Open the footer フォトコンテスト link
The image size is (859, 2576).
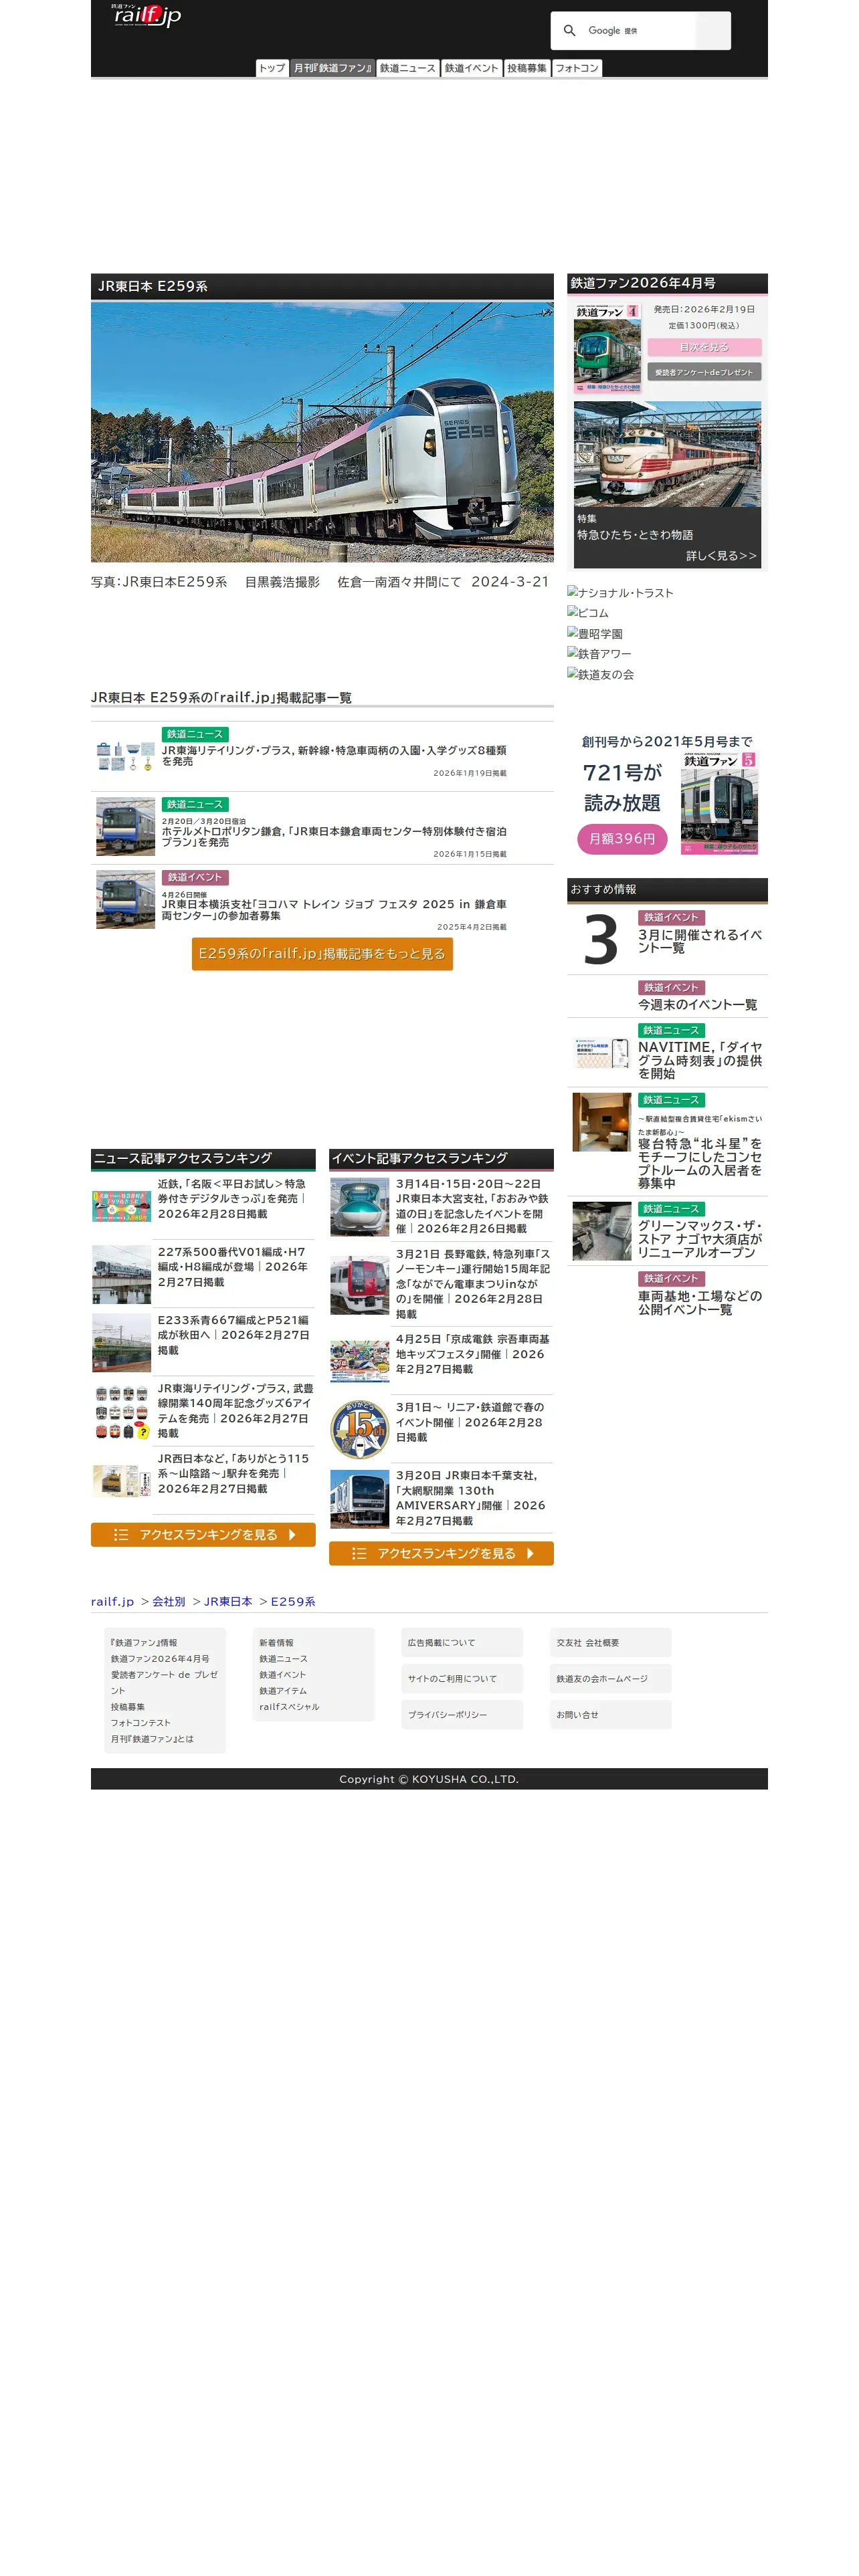141,1723
